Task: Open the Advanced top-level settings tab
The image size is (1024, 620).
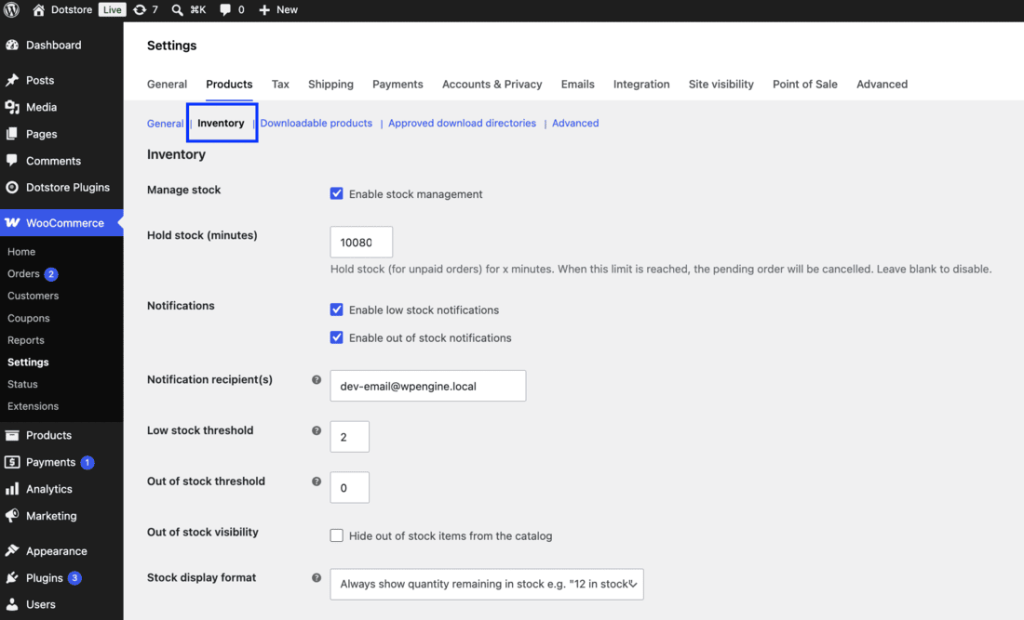Action: (x=882, y=84)
